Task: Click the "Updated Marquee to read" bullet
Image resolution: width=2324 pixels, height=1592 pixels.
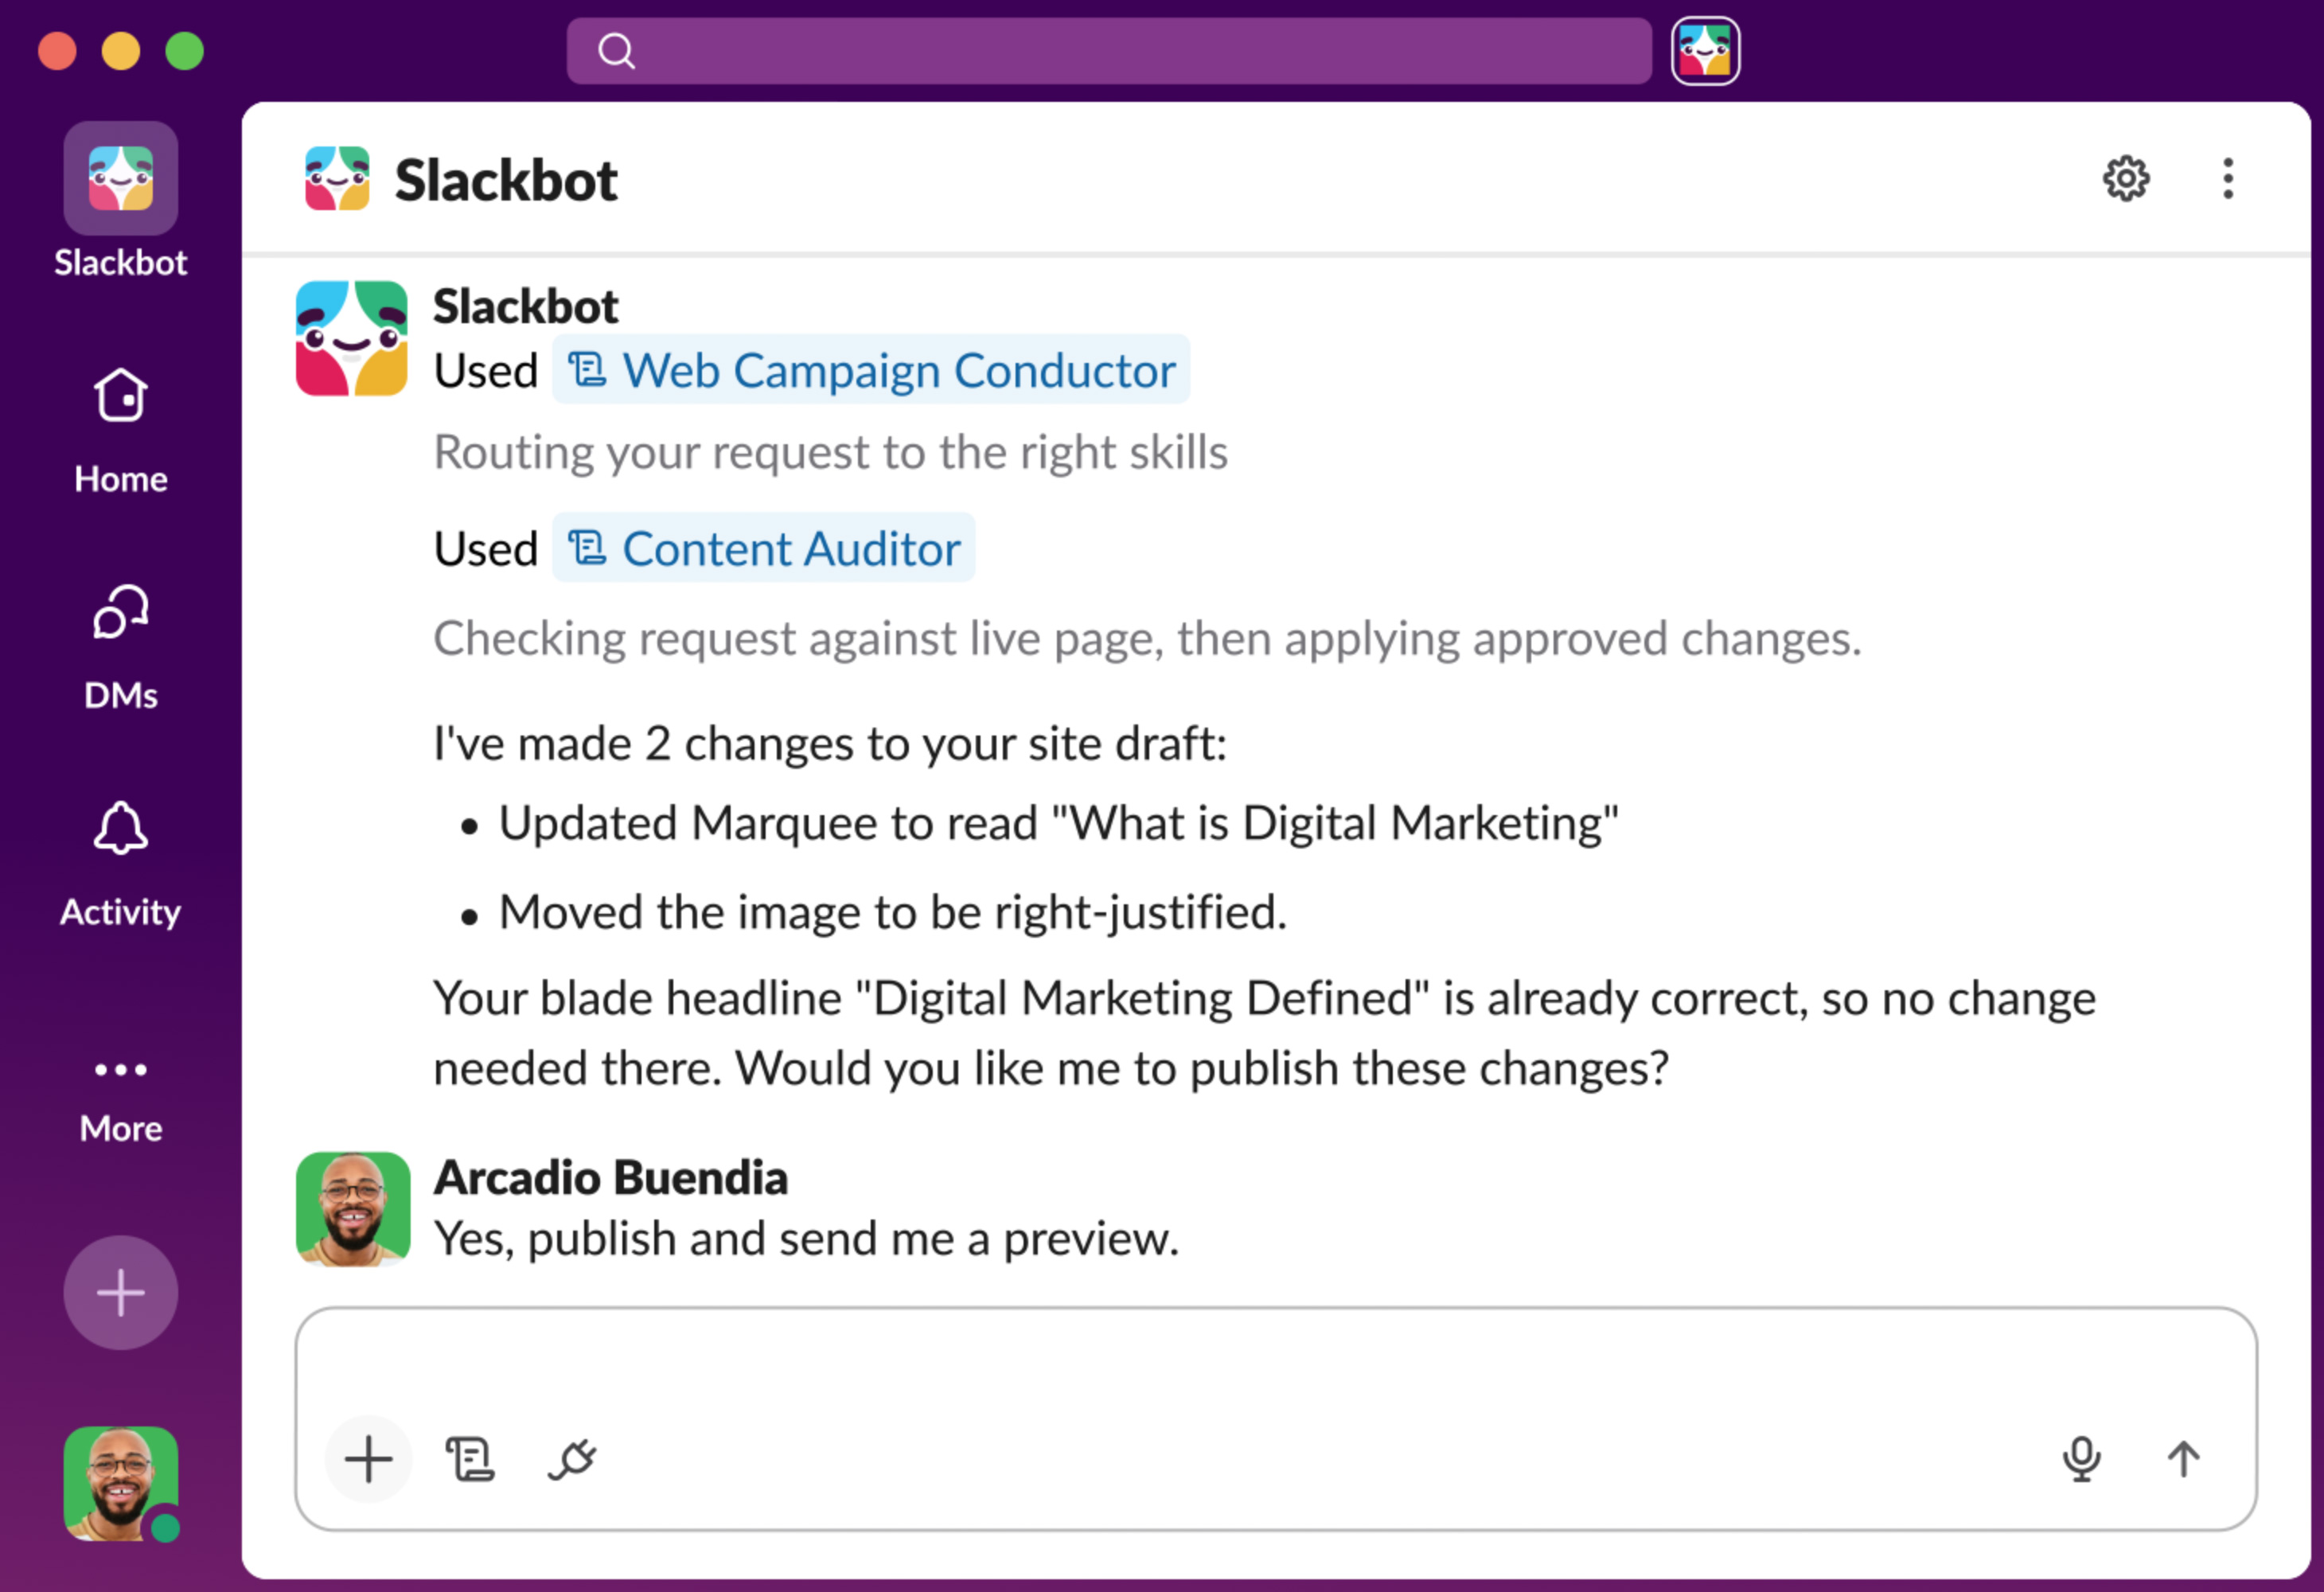Action: (1058, 824)
